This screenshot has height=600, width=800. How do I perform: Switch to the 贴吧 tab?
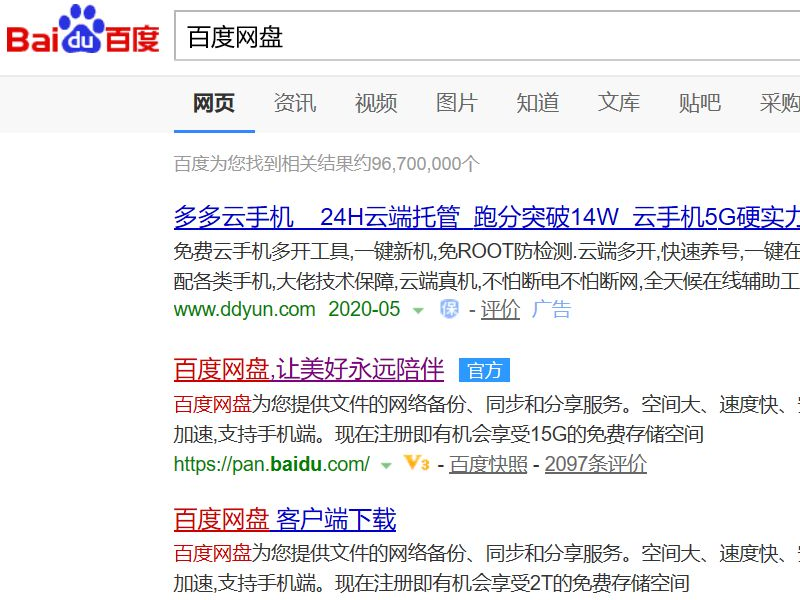[699, 103]
